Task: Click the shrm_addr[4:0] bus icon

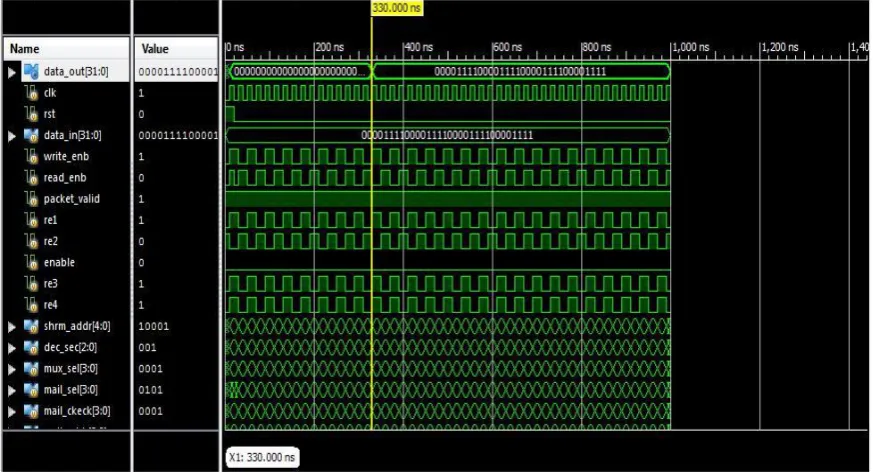Action: (31, 326)
